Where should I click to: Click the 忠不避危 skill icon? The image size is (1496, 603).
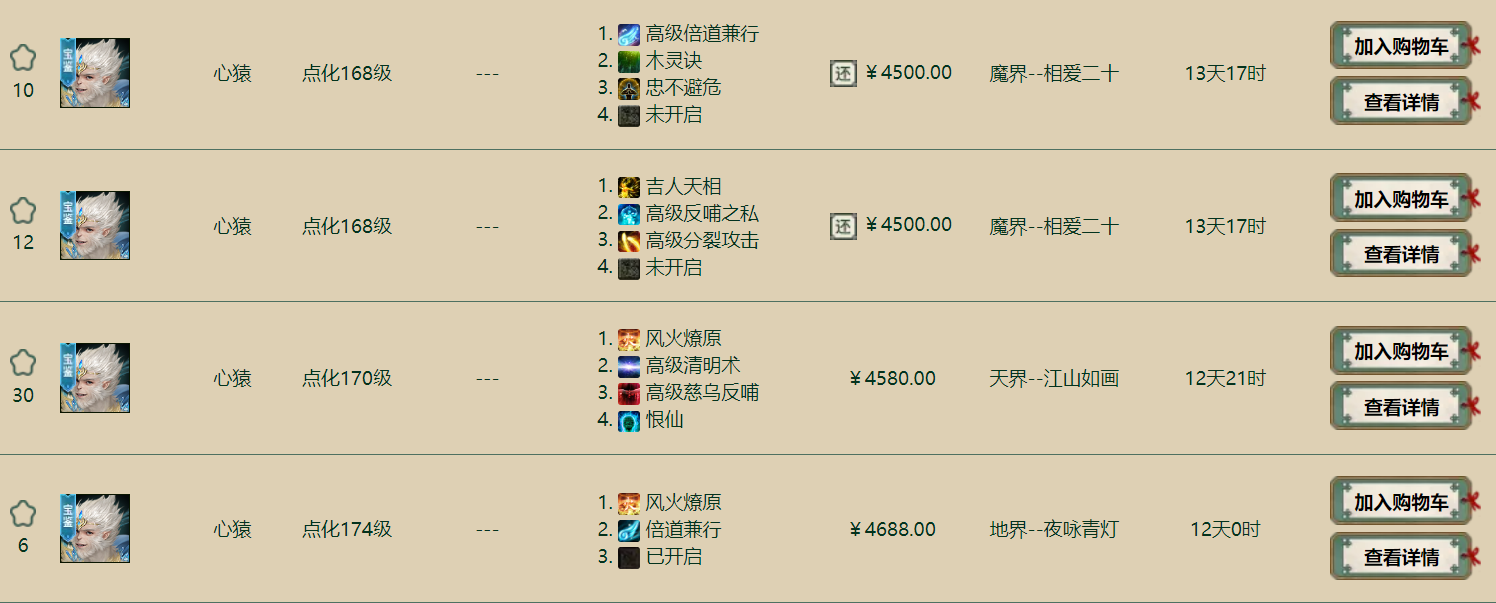pyautogui.click(x=628, y=88)
